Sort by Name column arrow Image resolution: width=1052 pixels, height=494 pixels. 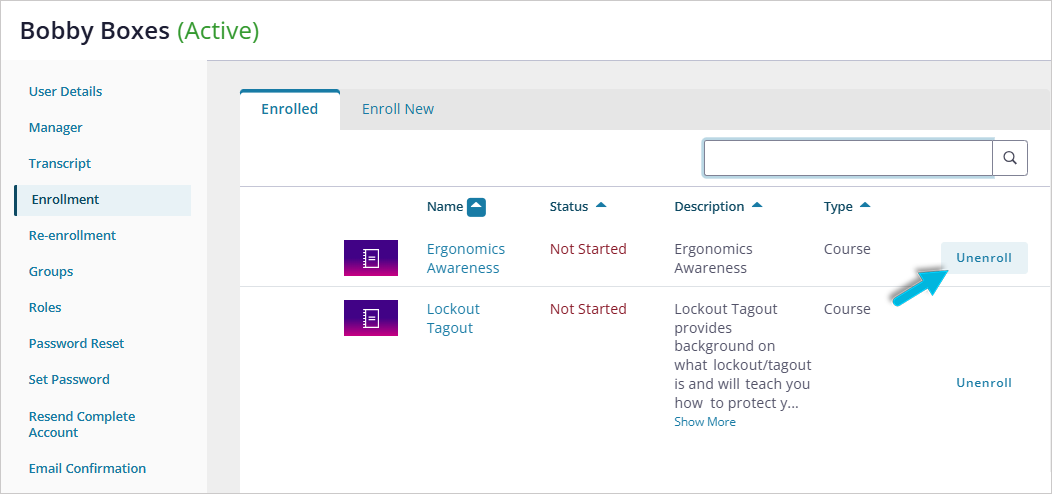(477, 207)
